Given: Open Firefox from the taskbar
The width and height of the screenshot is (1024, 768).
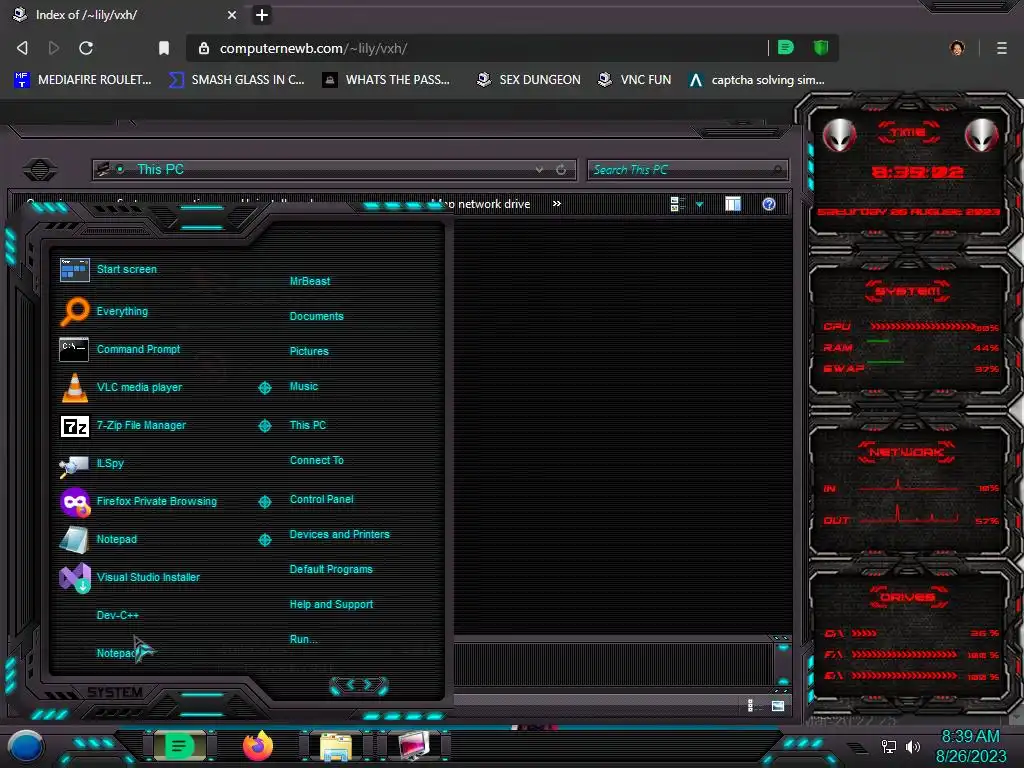Looking at the screenshot, I should [258, 745].
